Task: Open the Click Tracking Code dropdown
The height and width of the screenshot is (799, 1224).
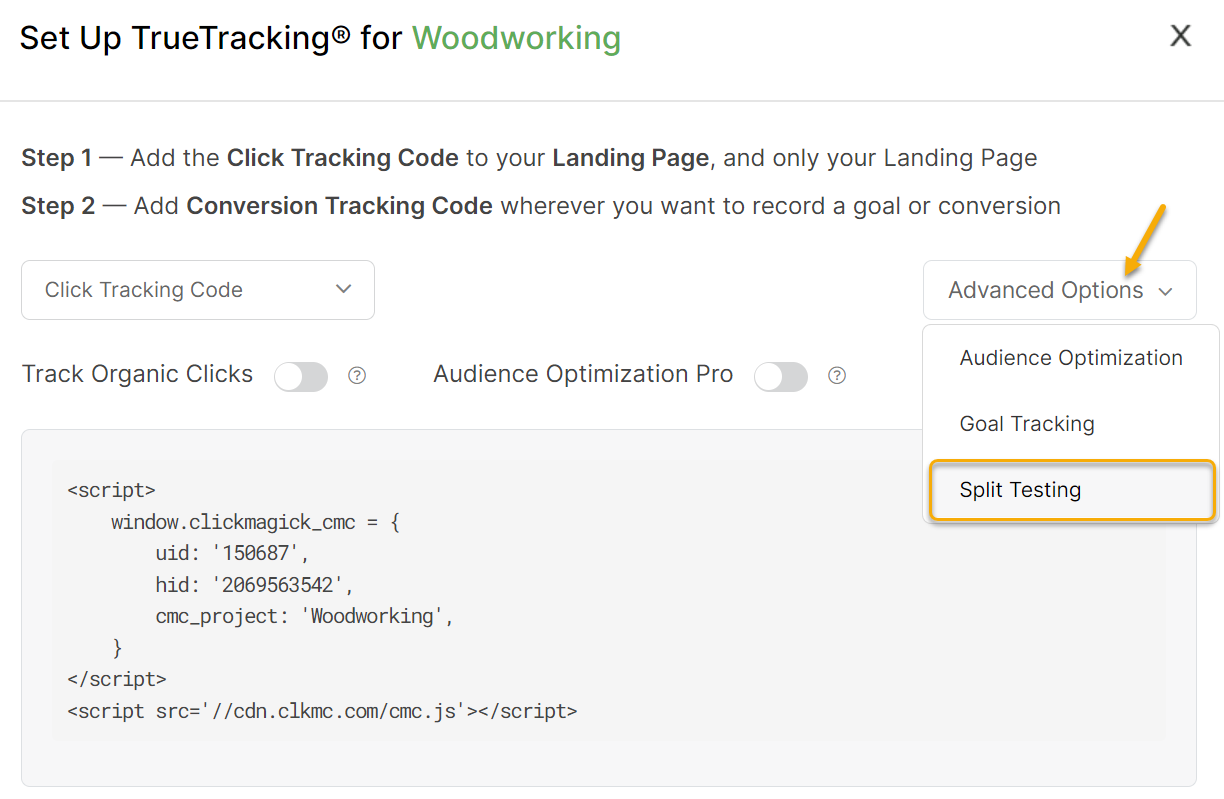Action: coord(198,290)
